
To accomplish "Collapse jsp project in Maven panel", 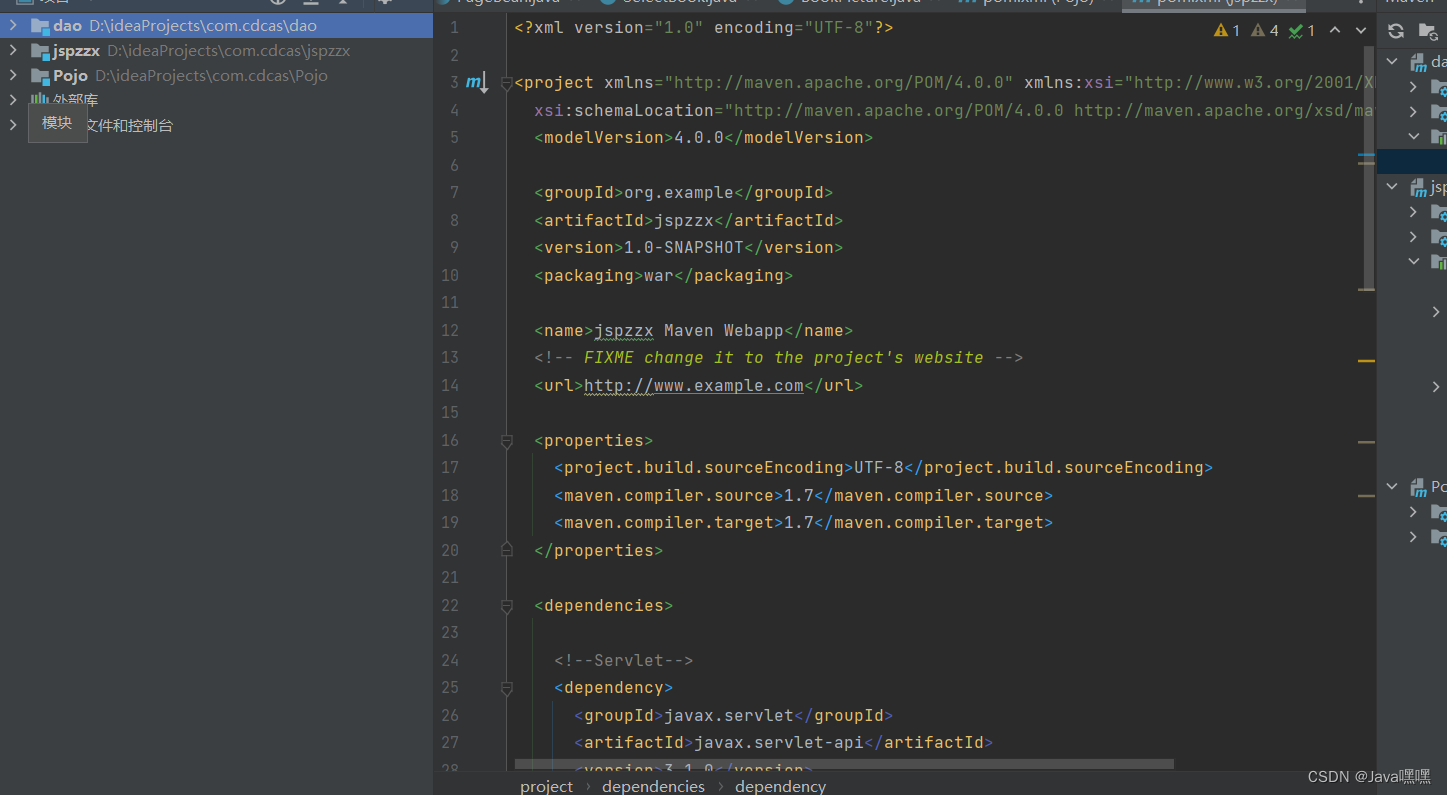I will (x=1392, y=187).
